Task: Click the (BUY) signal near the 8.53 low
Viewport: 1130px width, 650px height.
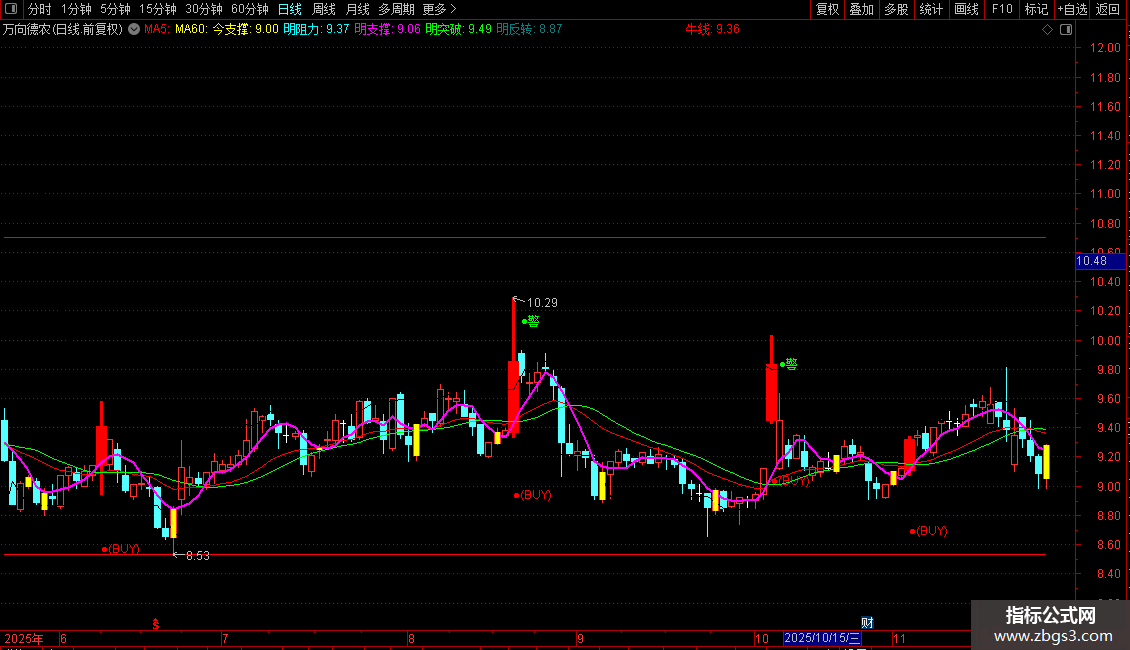Action: [x=121, y=548]
